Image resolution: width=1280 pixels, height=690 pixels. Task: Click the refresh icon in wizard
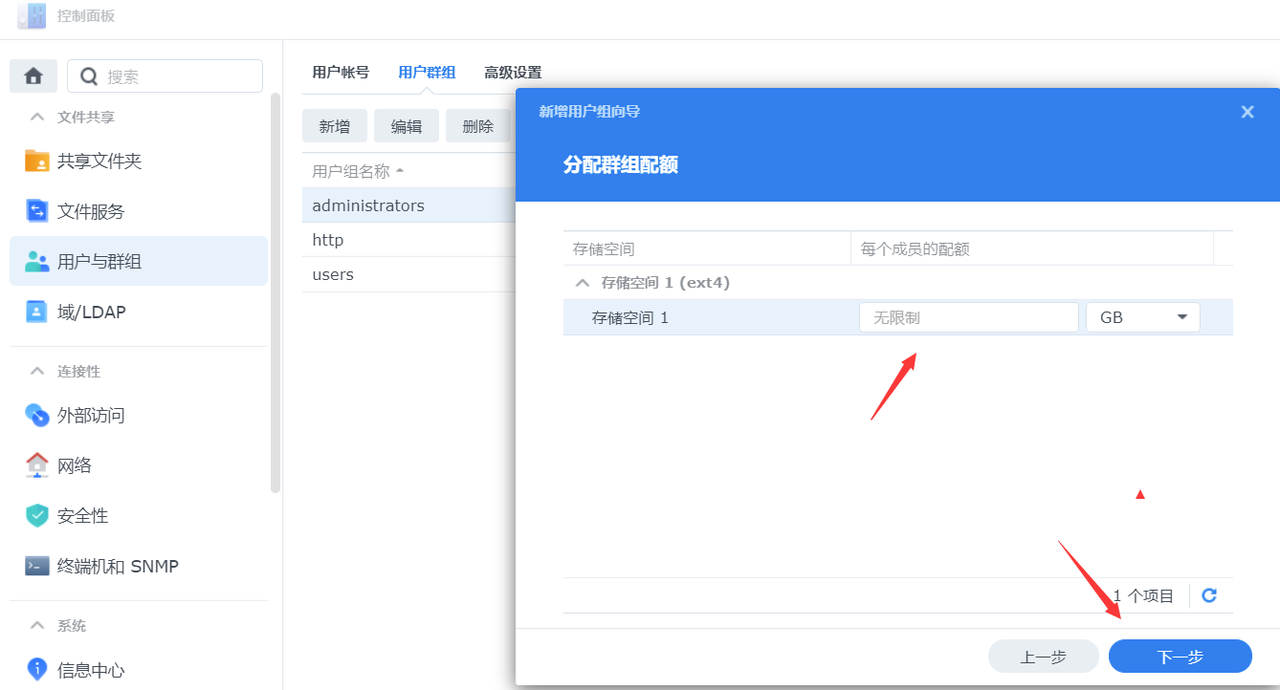(x=1209, y=596)
